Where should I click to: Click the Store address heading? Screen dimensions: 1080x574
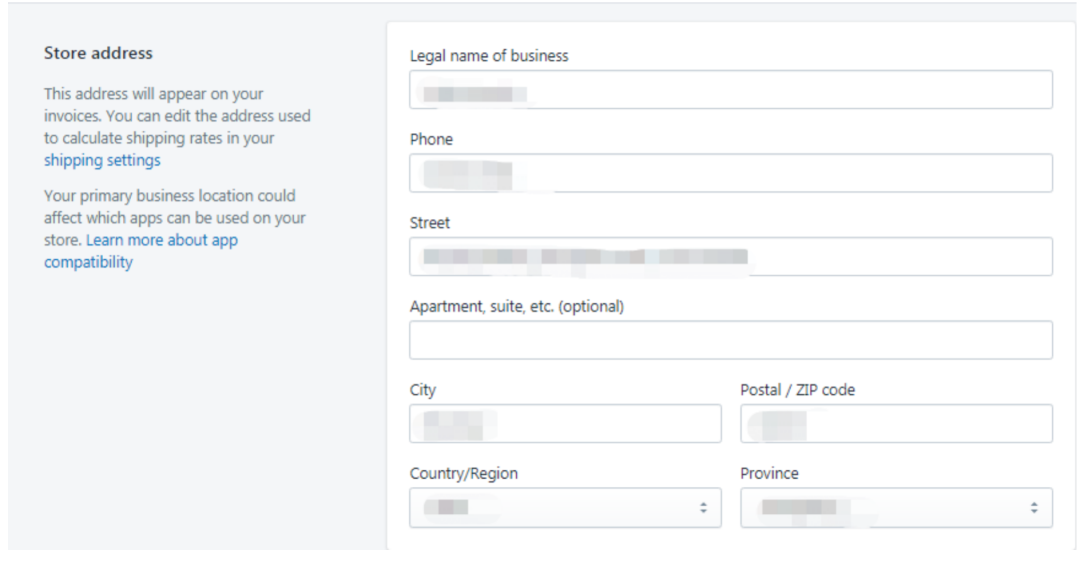[98, 53]
